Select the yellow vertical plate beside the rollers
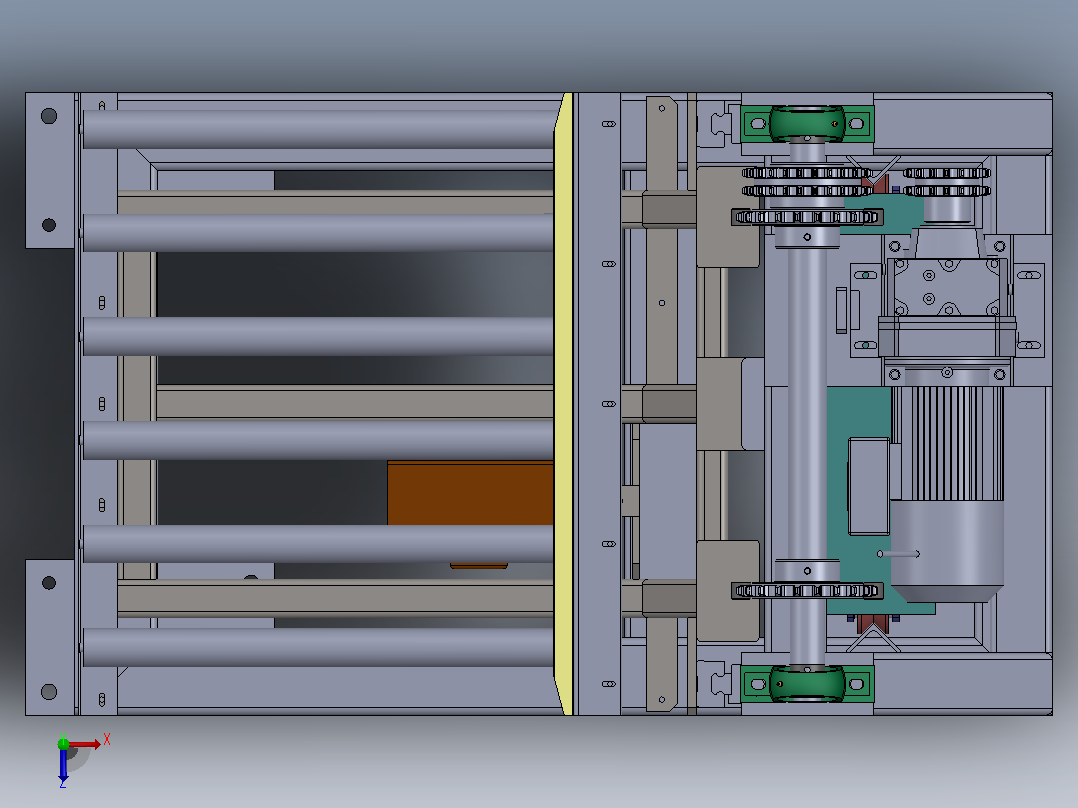Image resolution: width=1078 pixels, height=808 pixels. [x=564, y=404]
